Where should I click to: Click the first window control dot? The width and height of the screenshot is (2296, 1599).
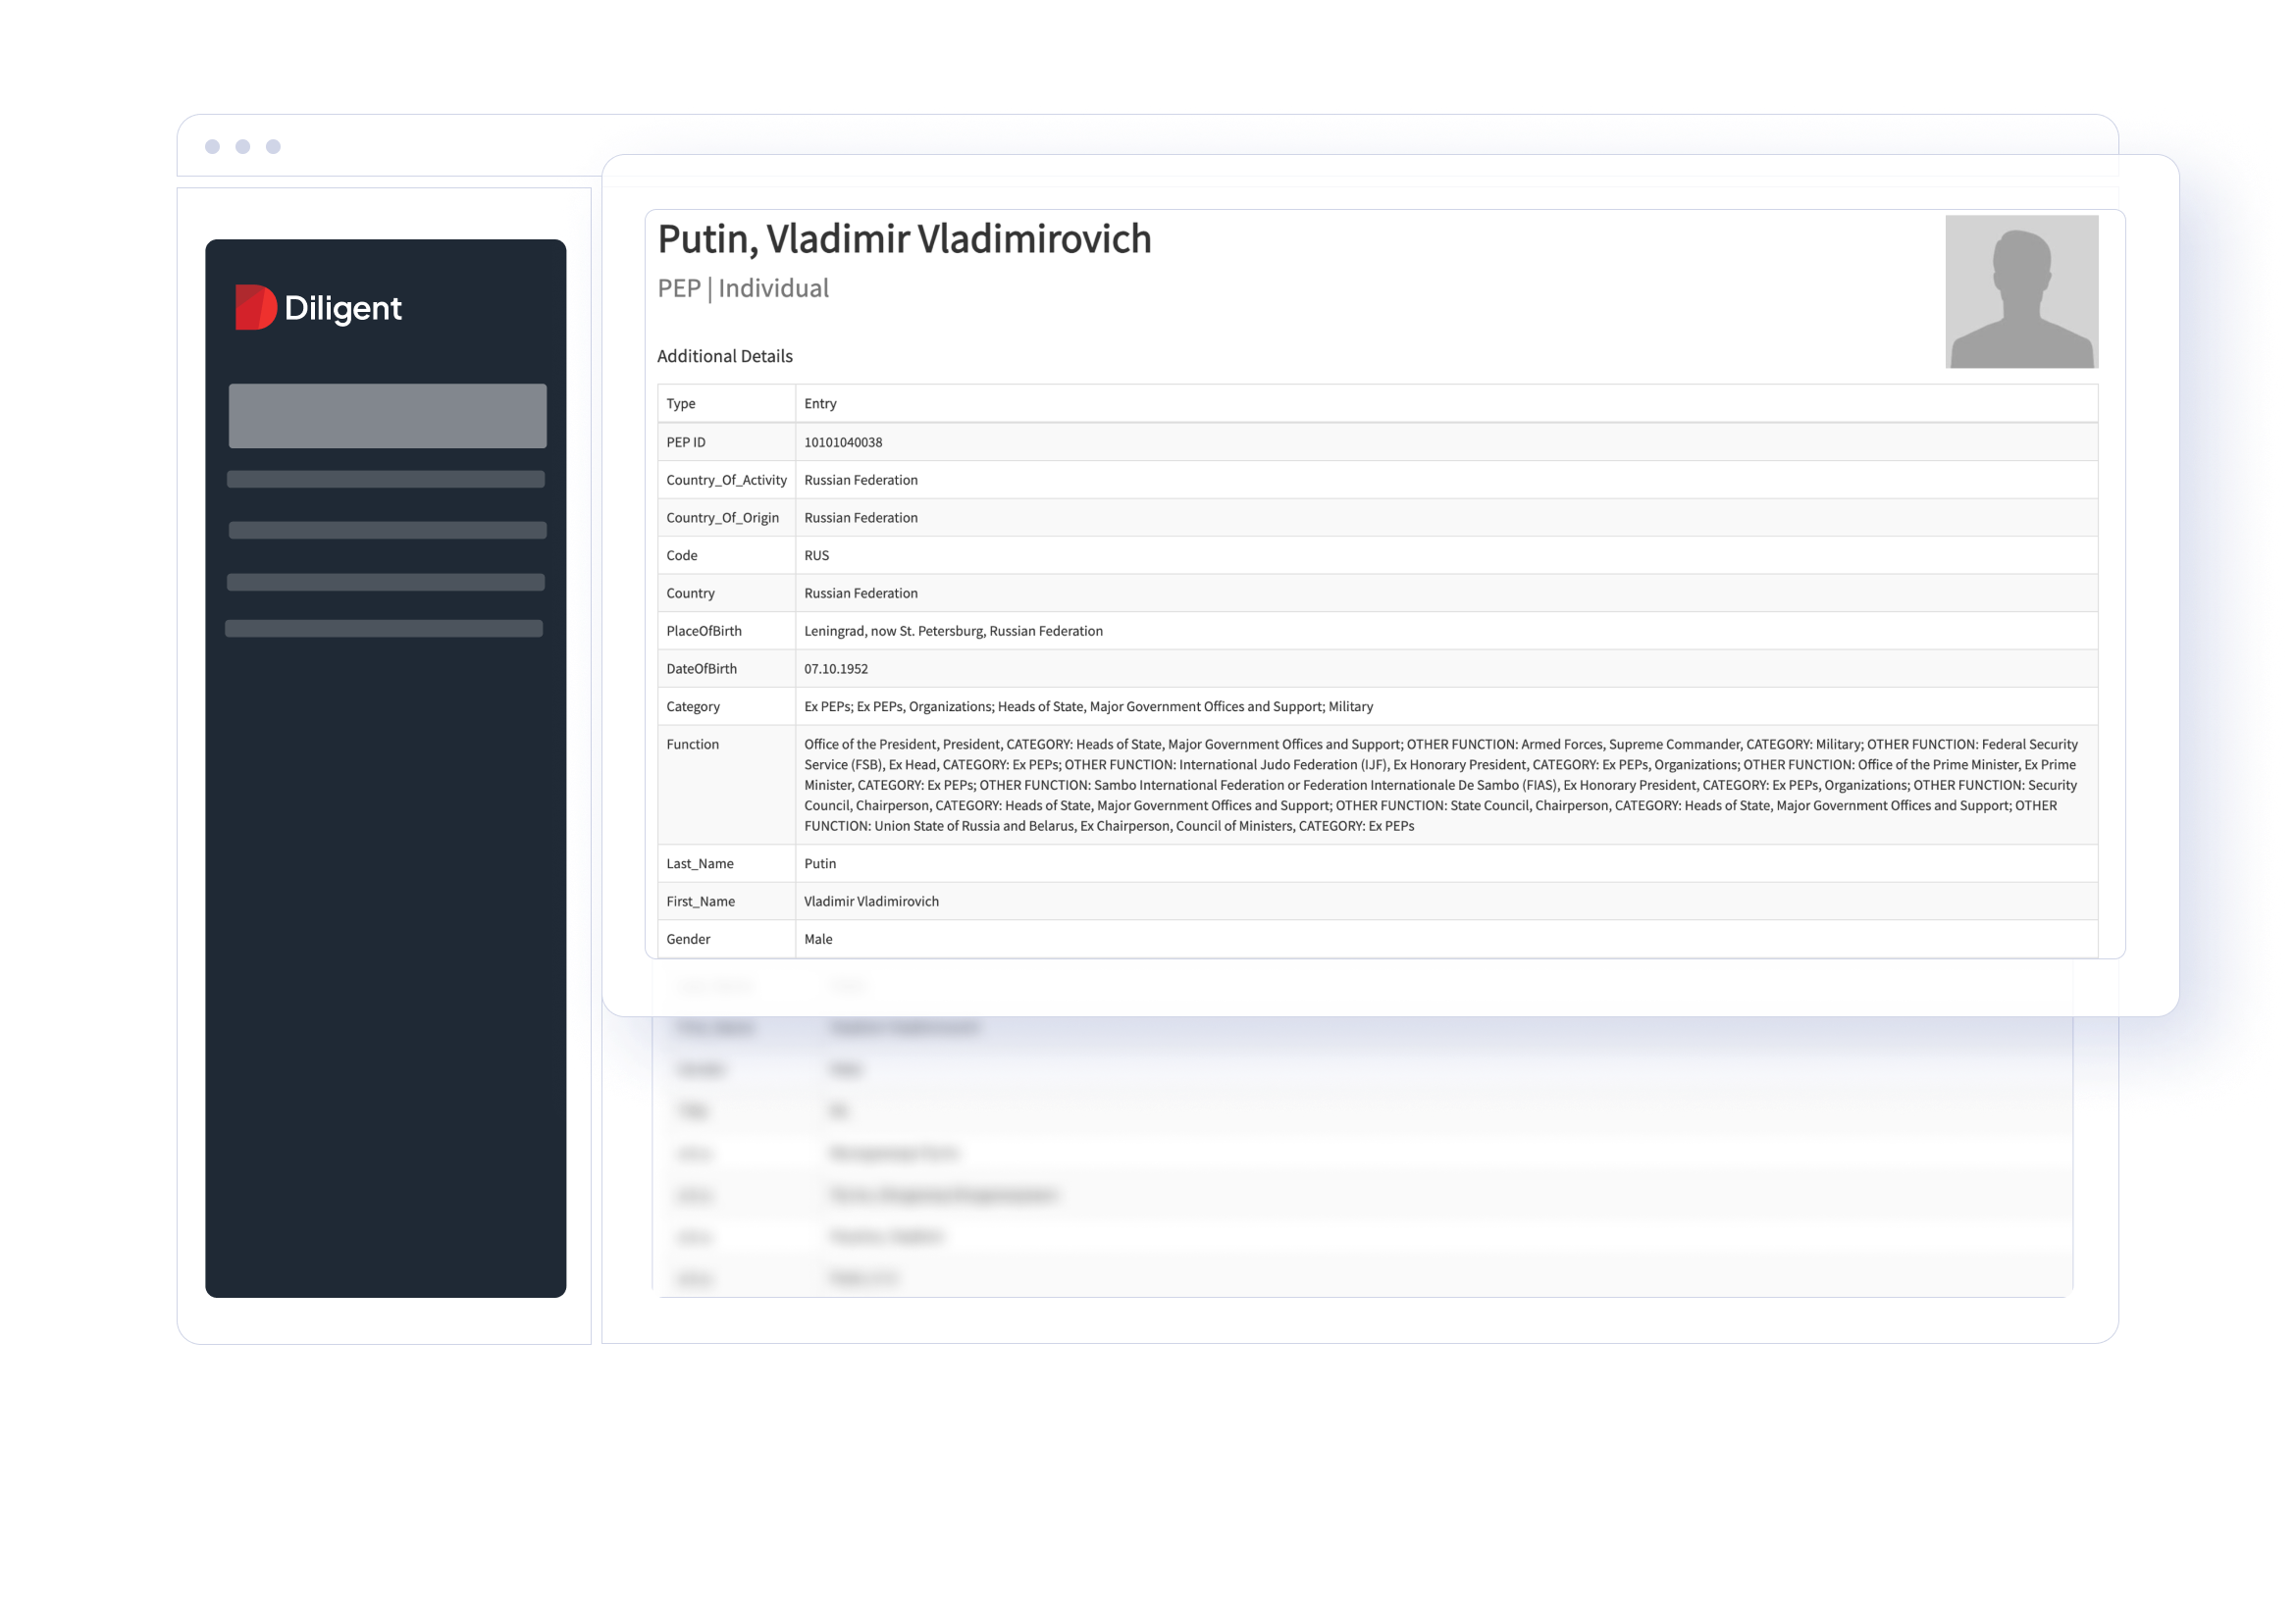pyautogui.click(x=212, y=147)
